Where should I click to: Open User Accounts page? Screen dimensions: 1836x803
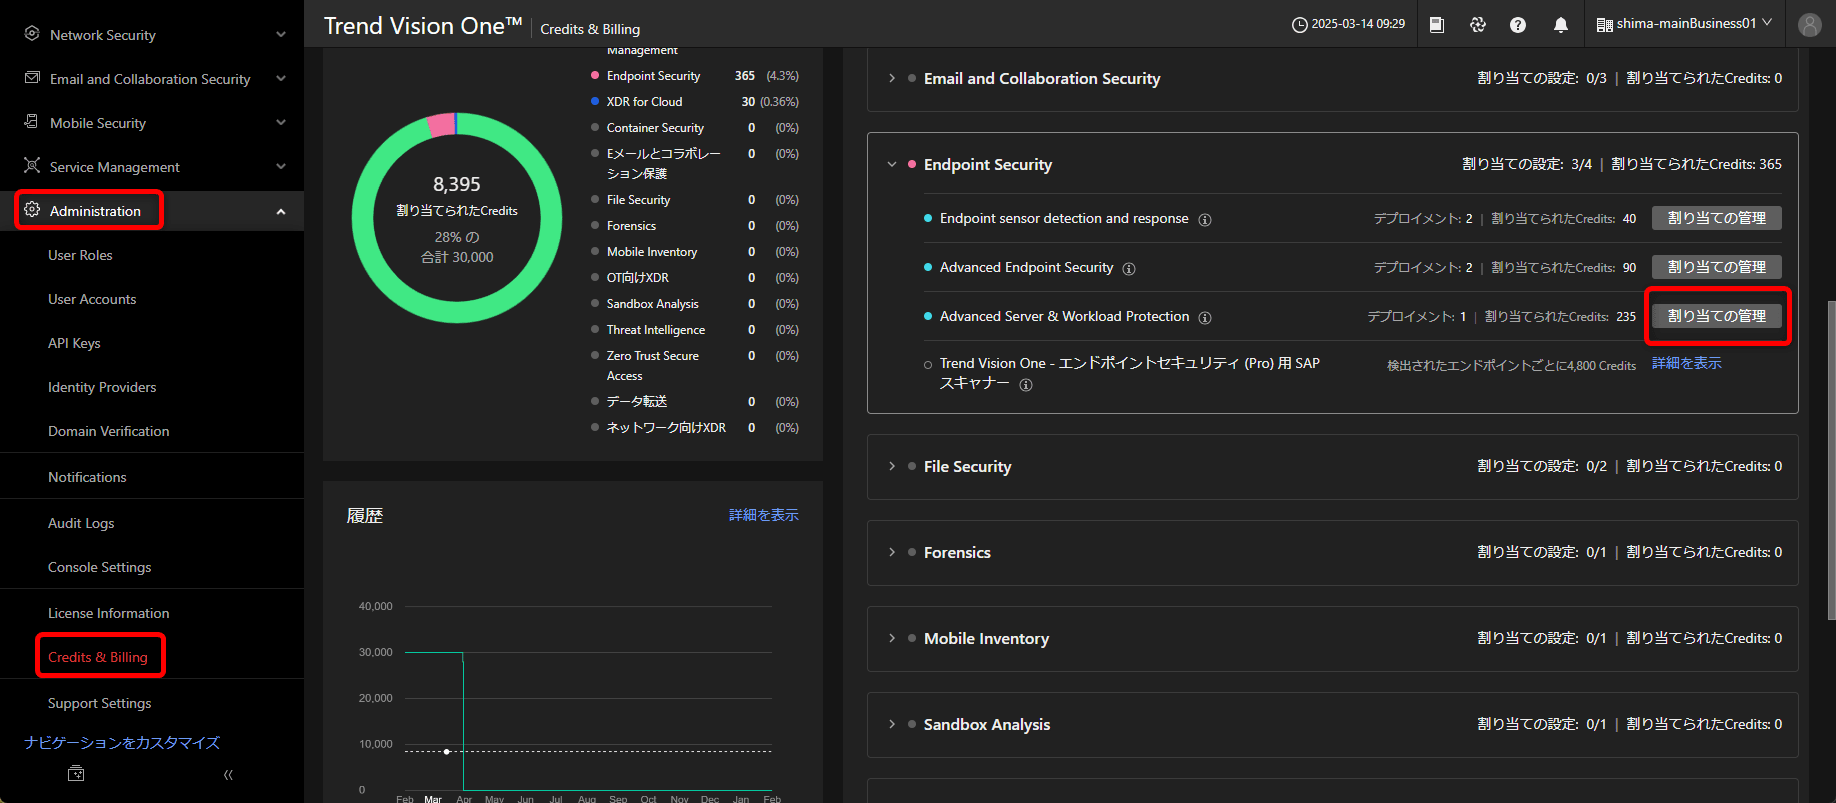tap(92, 299)
